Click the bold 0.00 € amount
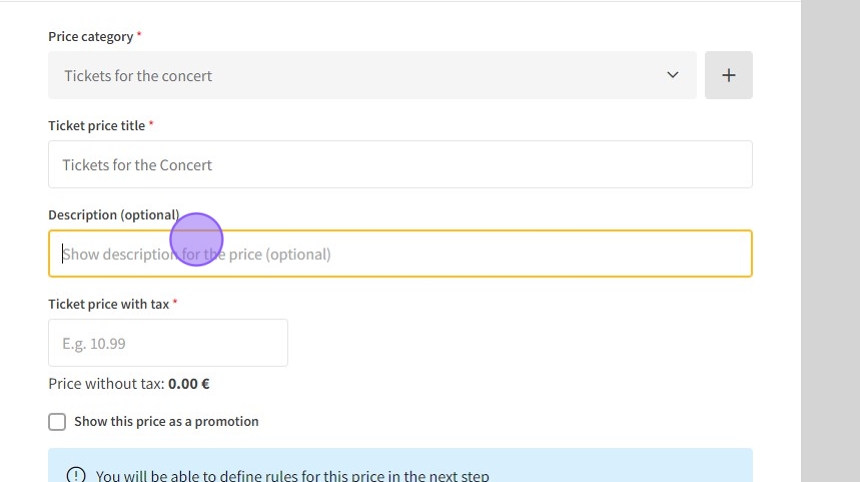This screenshot has height=482, width=860. (x=189, y=384)
